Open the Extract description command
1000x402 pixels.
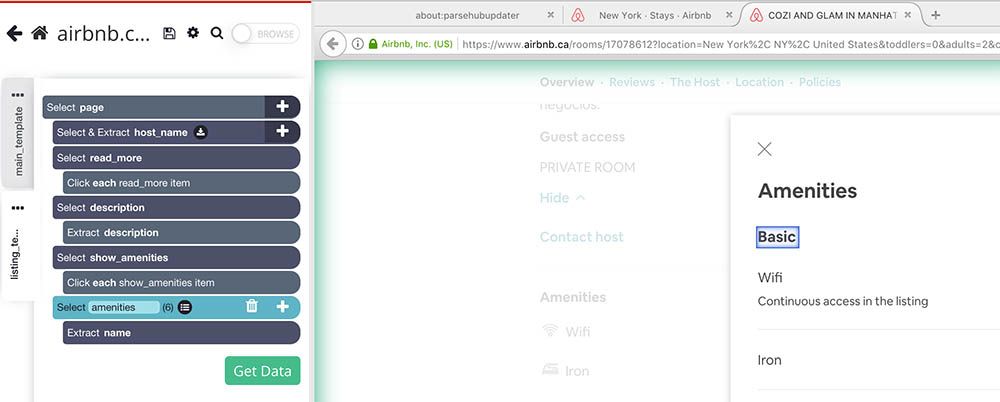[x=181, y=232]
